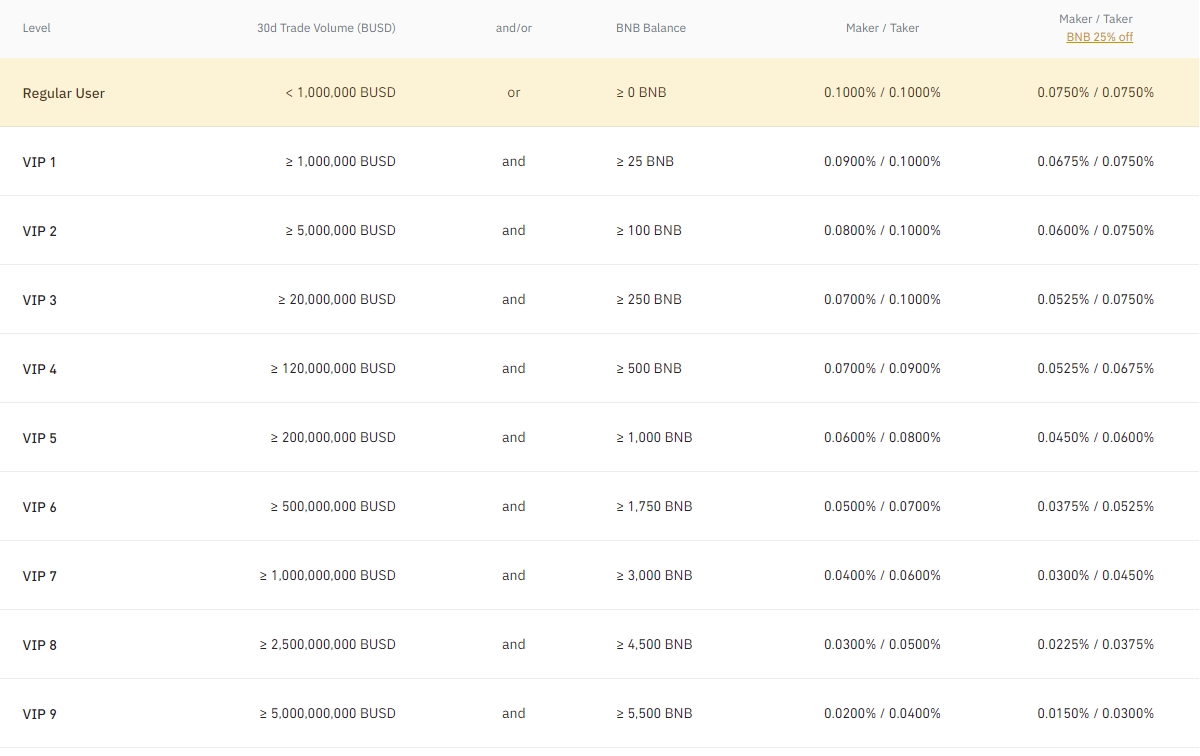Click the VIP 1 level label
Image resolution: width=1200 pixels, height=756 pixels.
(x=40, y=162)
